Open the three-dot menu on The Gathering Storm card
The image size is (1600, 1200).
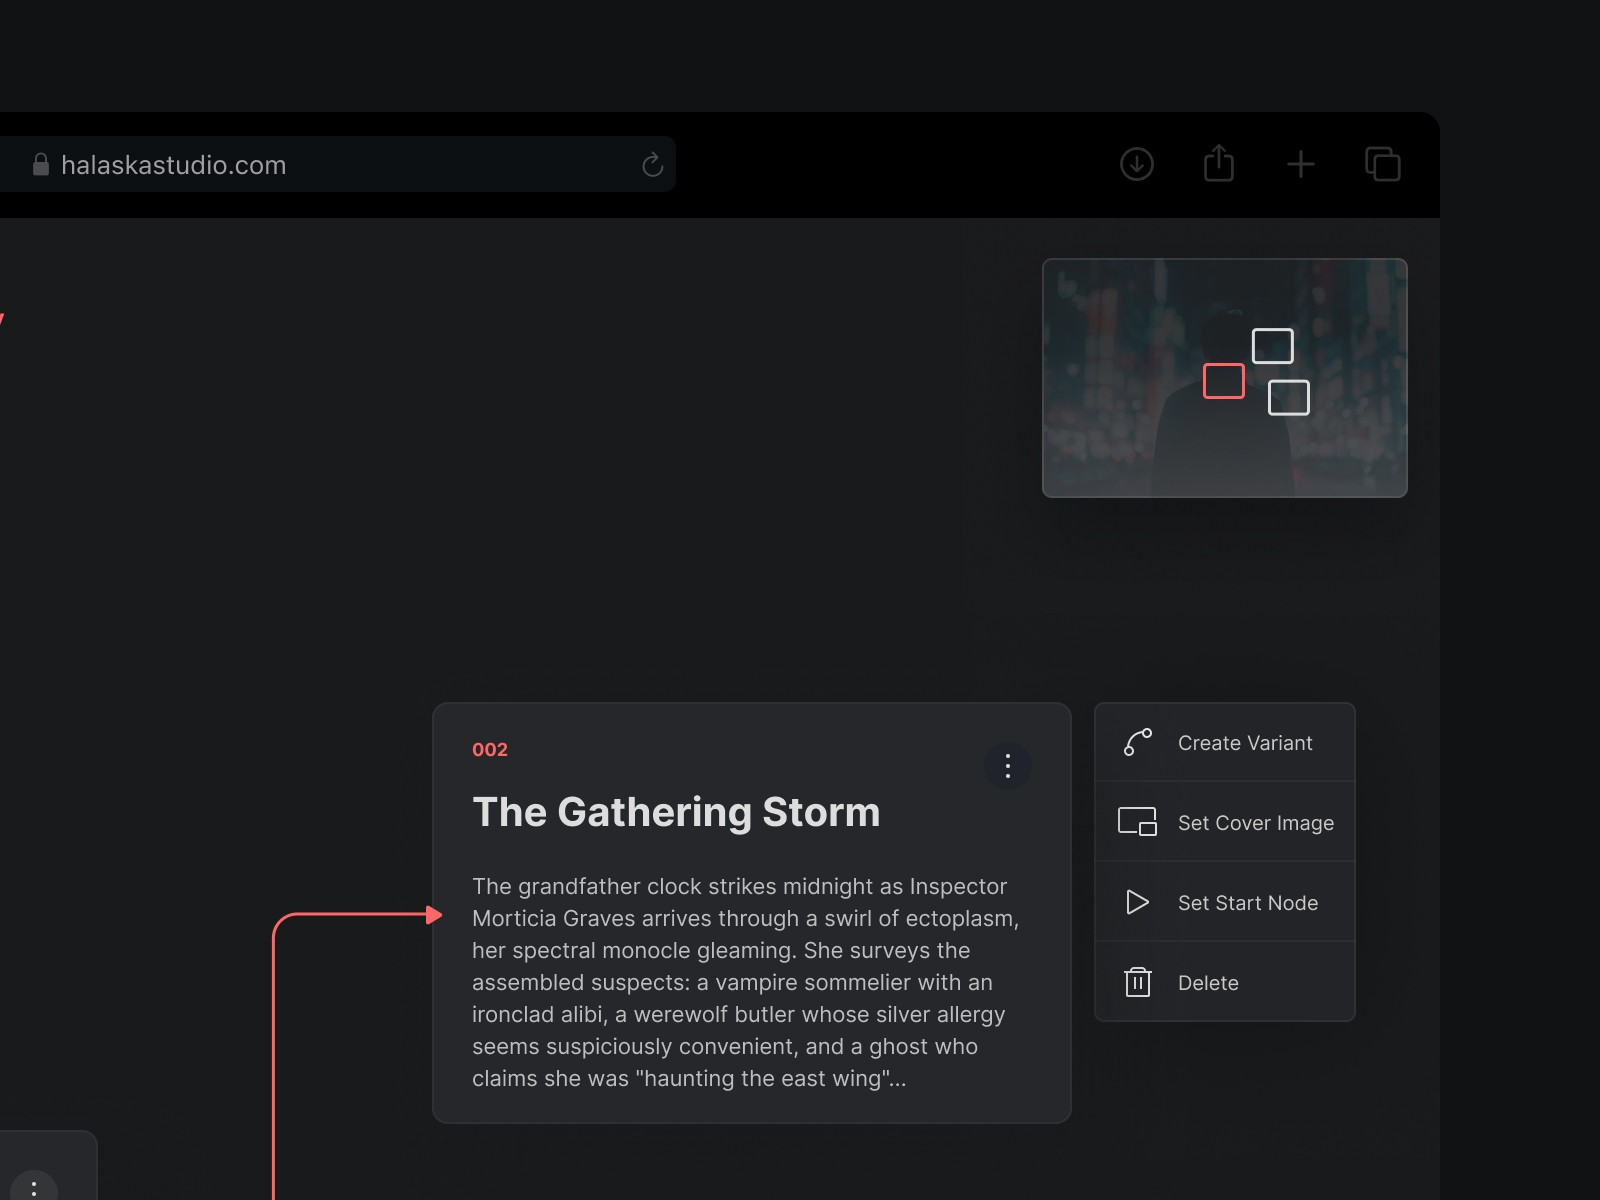click(x=1008, y=766)
